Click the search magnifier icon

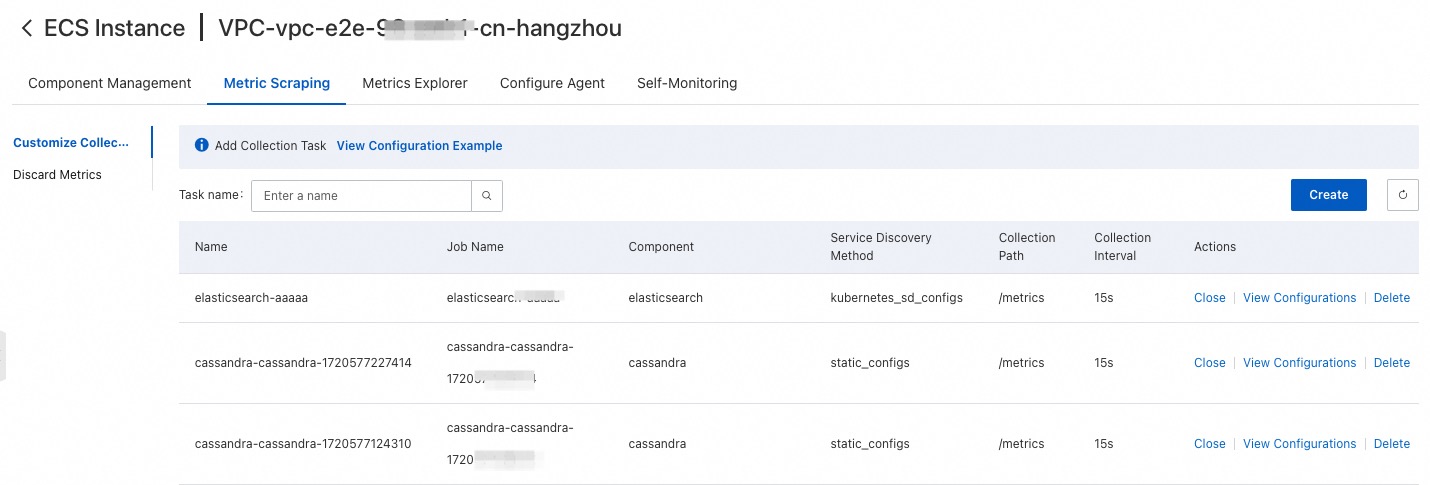[486, 196]
